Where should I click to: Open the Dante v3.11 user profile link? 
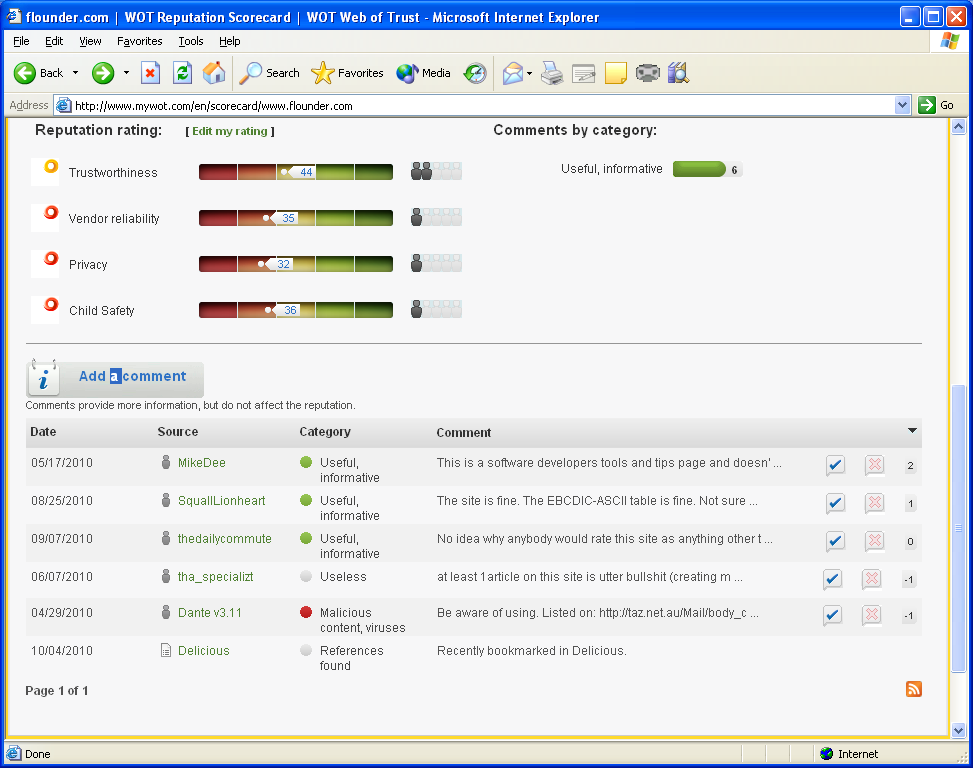210,613
